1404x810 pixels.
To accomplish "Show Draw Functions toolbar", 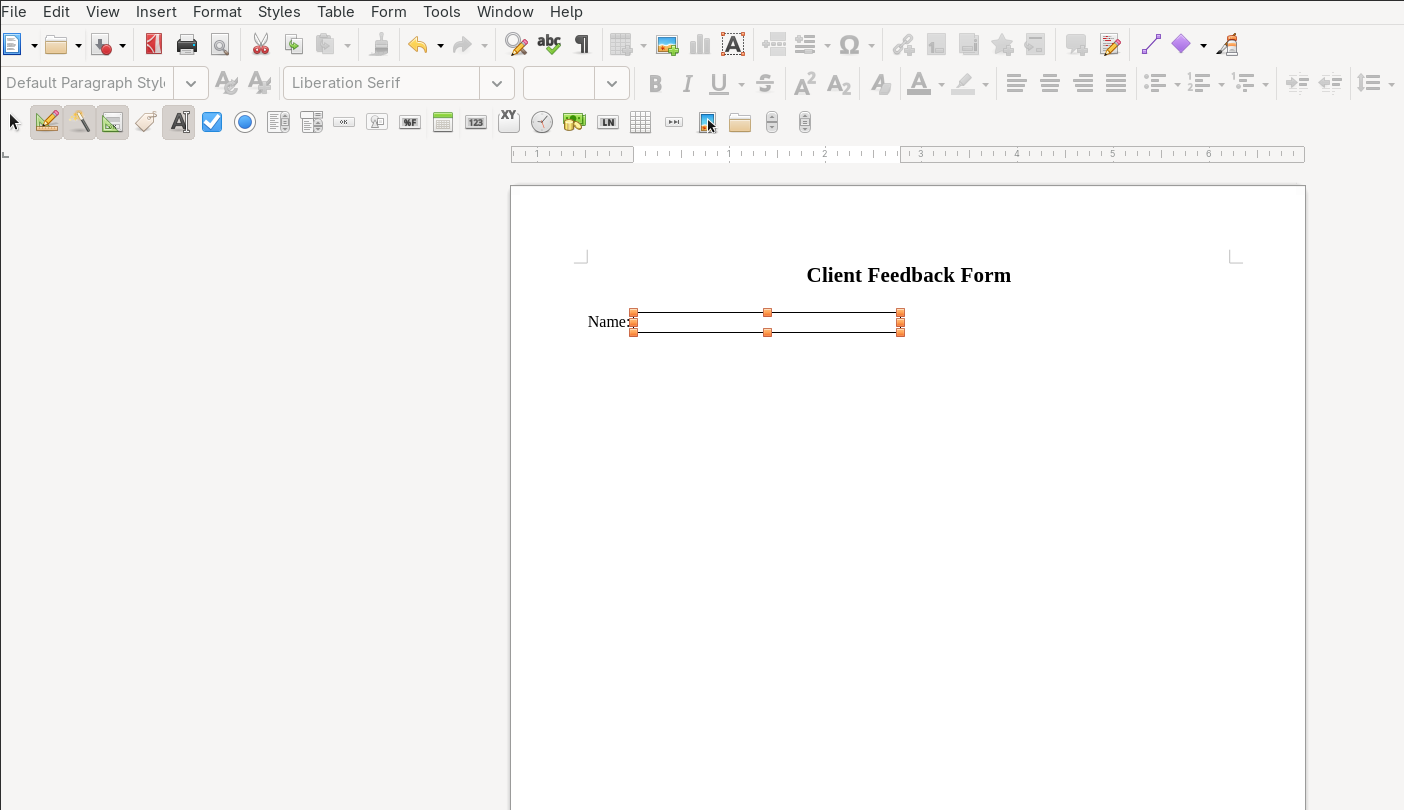I will [1229, 44].
